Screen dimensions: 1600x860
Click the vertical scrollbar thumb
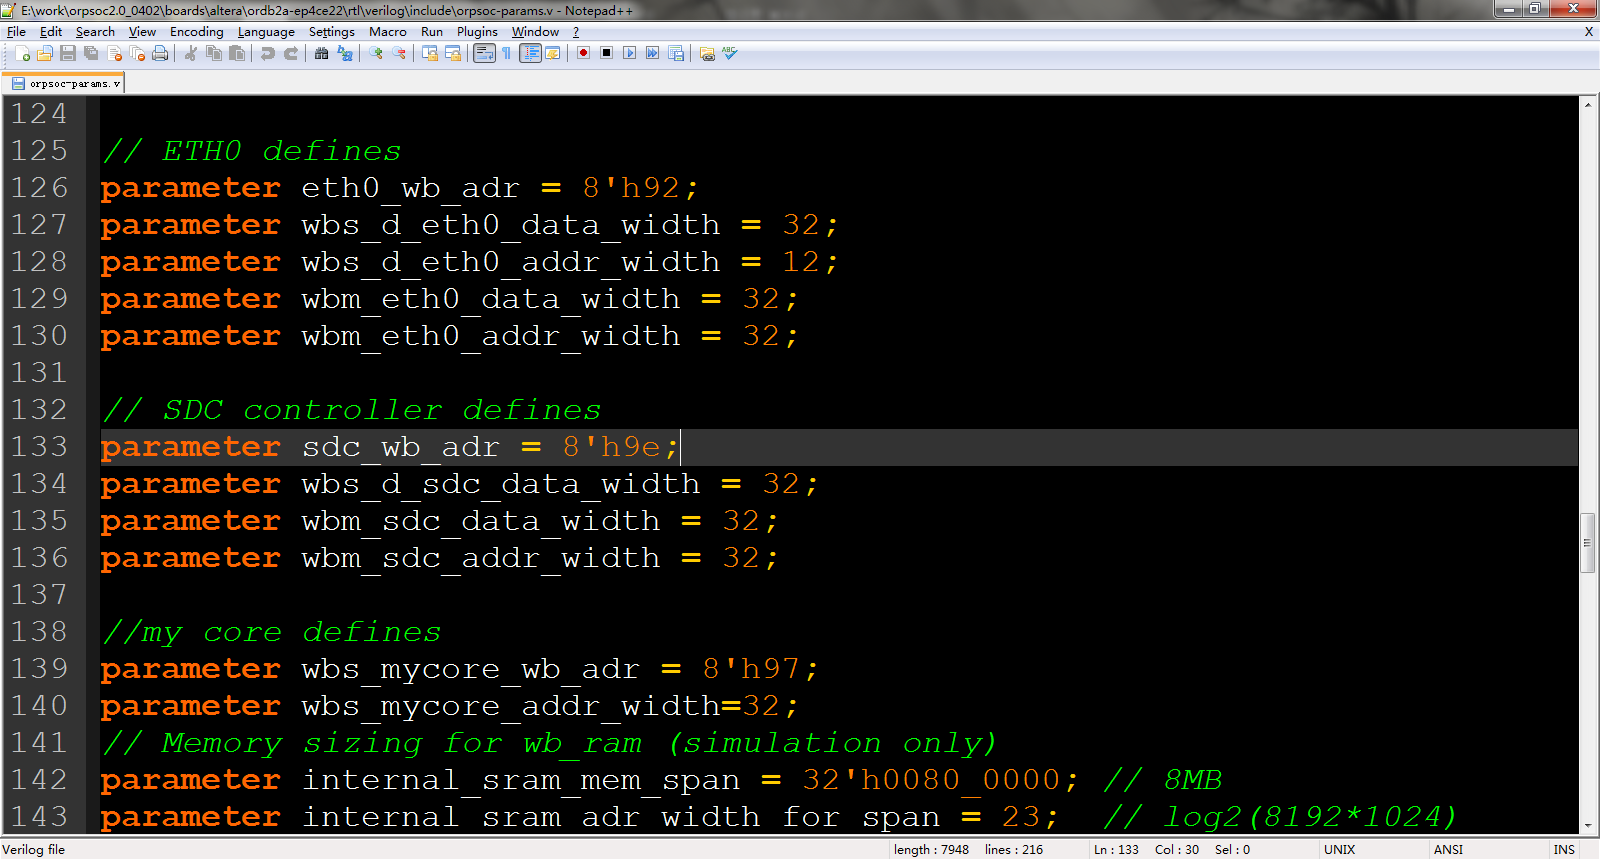tap(1588, 542)
